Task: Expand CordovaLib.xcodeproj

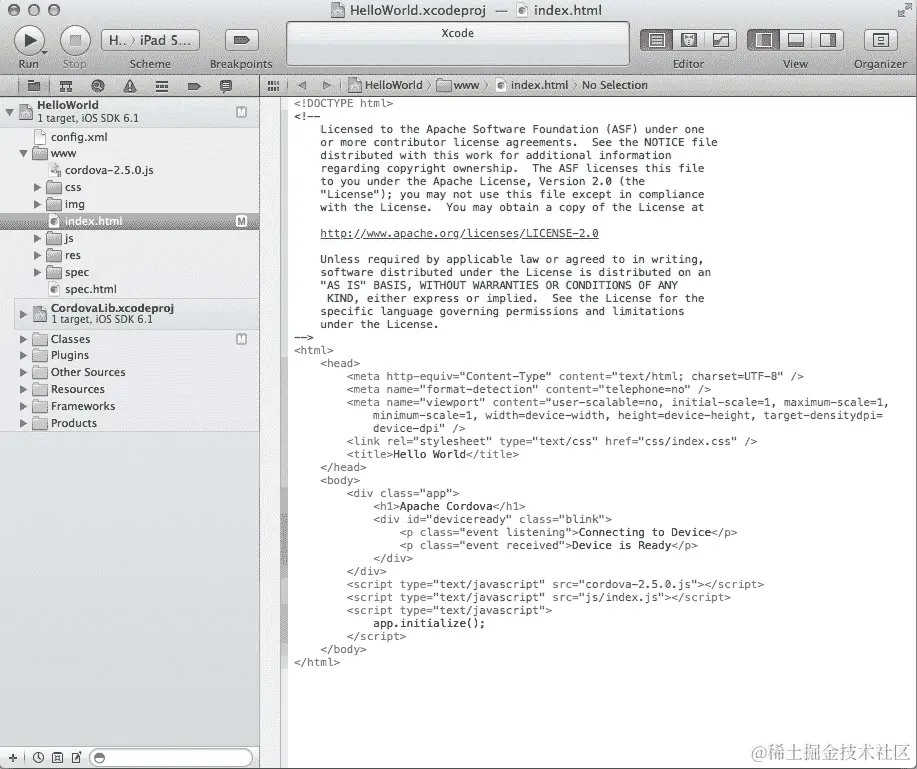Action: [x=23, y=314]
